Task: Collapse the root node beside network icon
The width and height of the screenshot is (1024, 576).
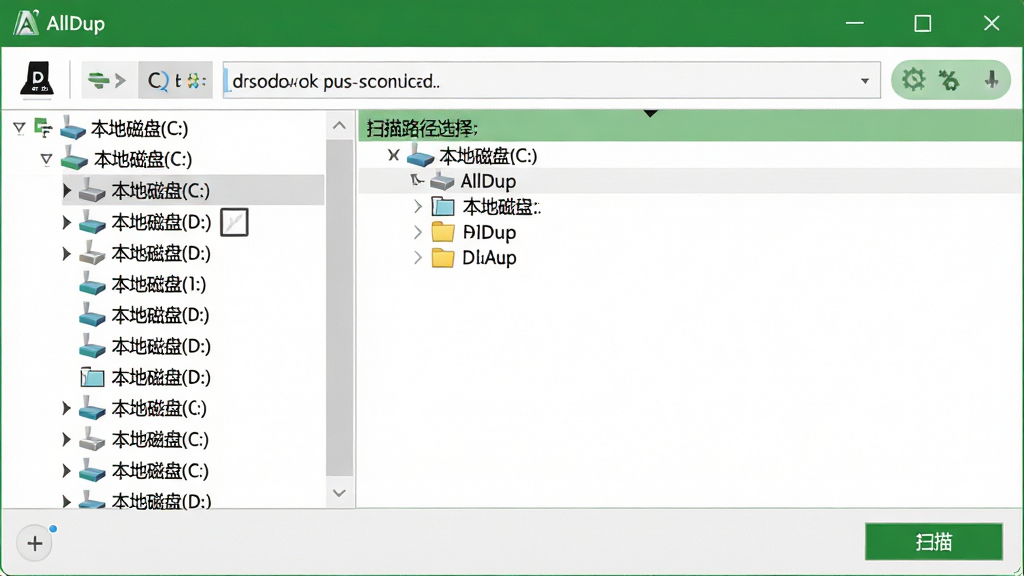Action: coord(20,128)
